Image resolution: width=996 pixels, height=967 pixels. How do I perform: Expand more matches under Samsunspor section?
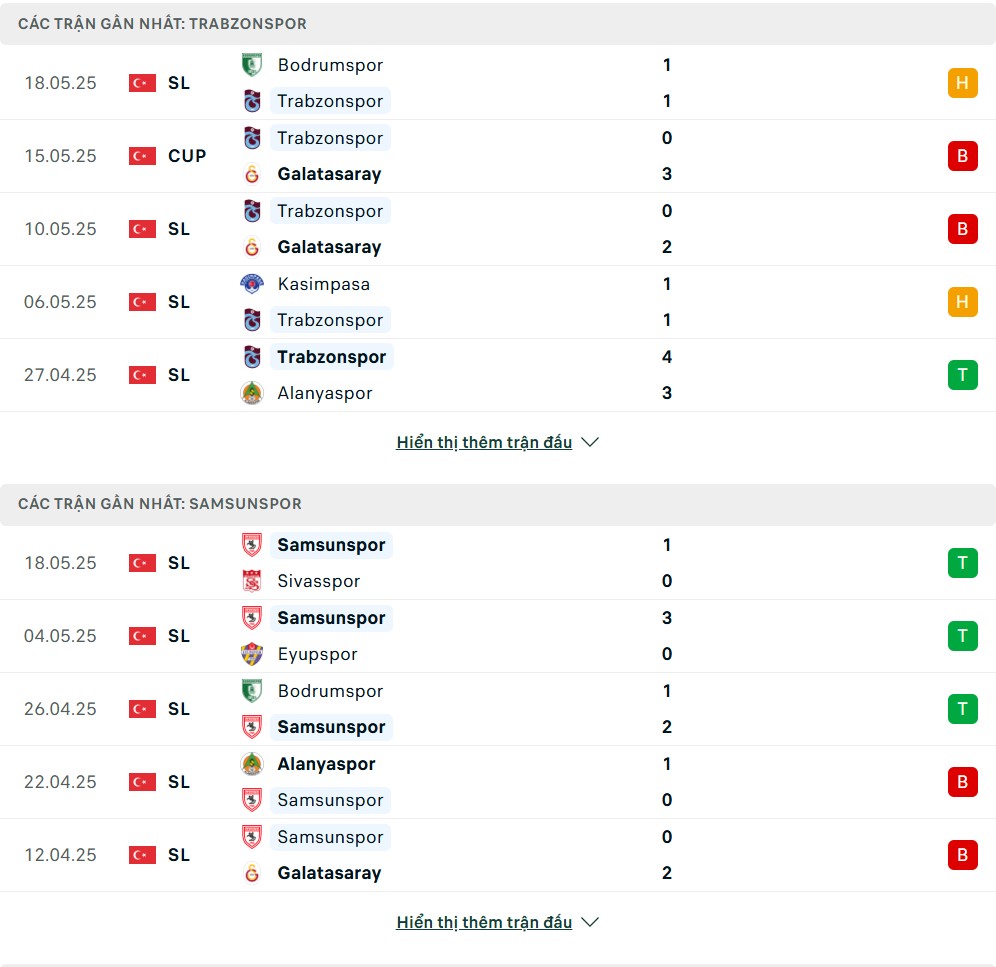coord(484,922)
